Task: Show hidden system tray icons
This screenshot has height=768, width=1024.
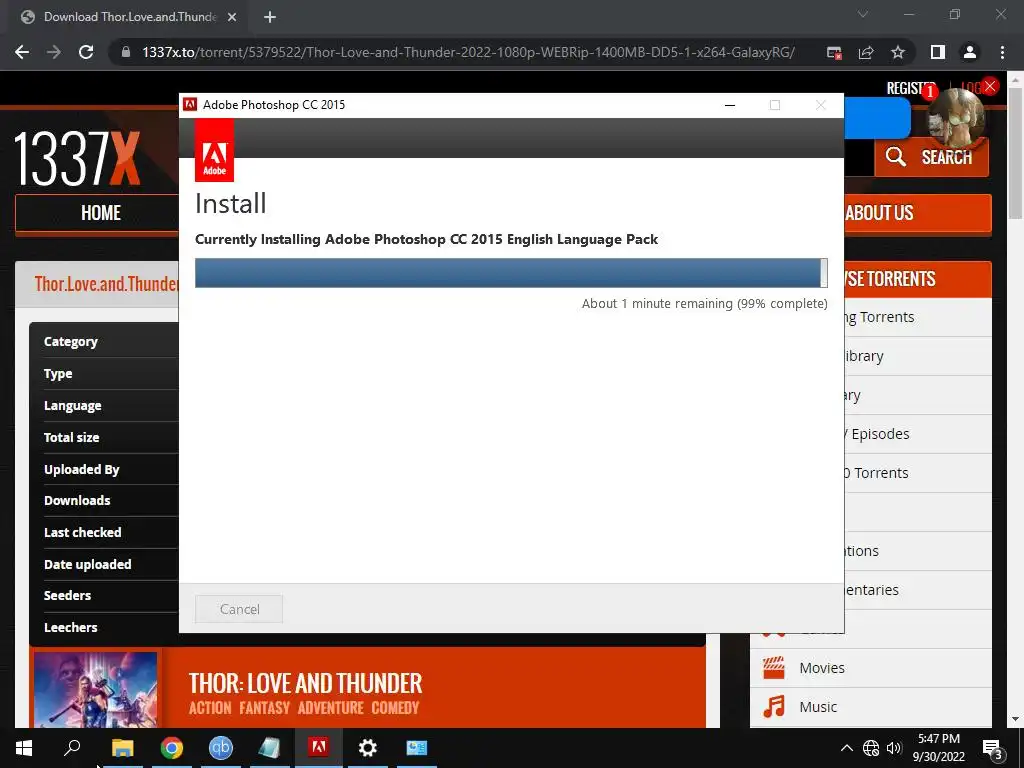Action: click(x=846, y=748)
